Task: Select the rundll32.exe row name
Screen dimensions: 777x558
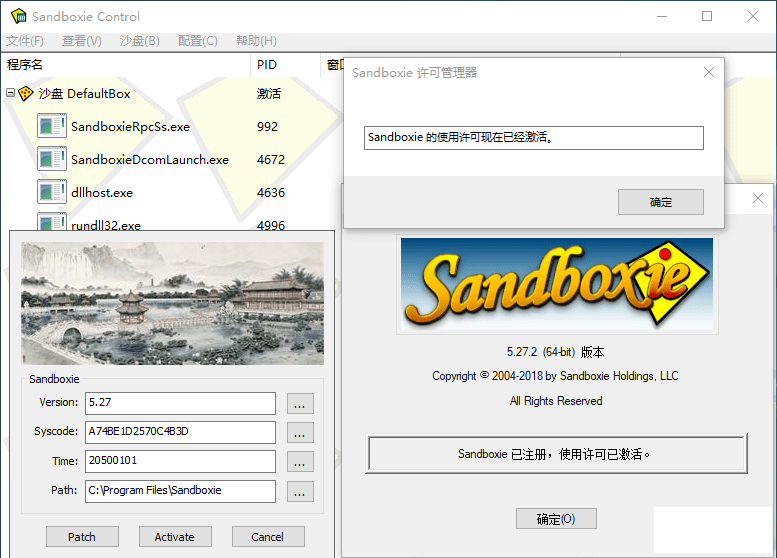Action: (x=106, y=224)
